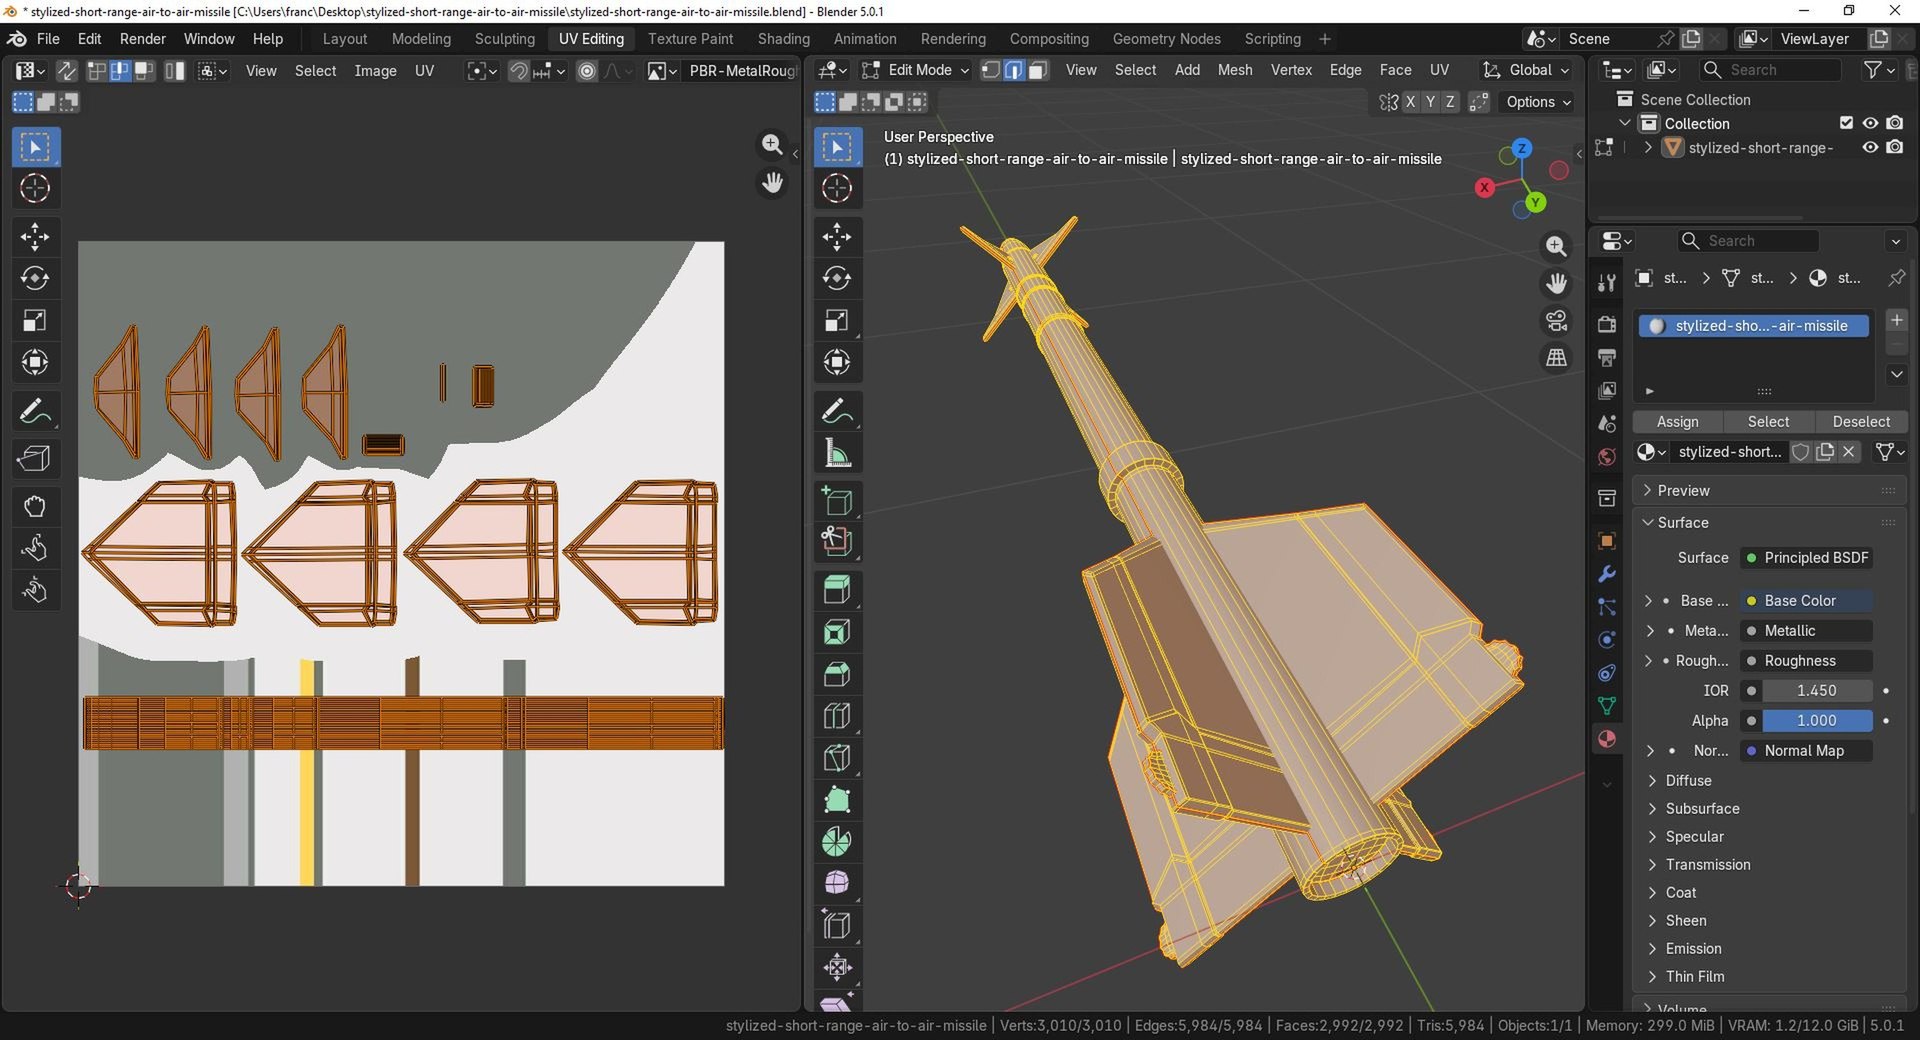The image size is (1920, 1040).
Task: Click the Base Color linked node button
Action: click(1806, 601)
